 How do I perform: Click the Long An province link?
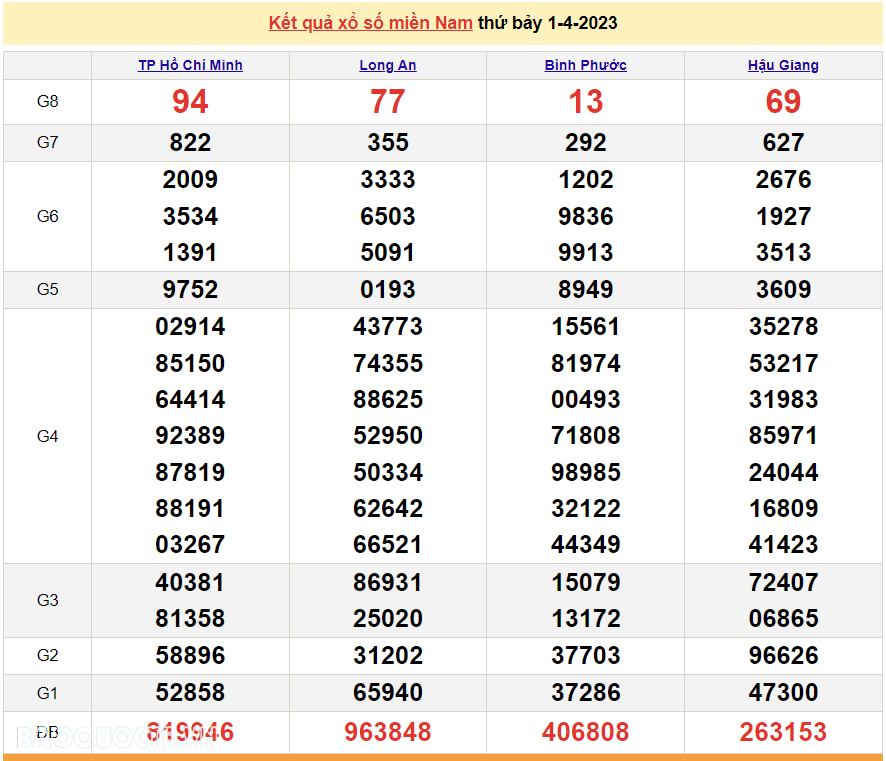point(388,65)
